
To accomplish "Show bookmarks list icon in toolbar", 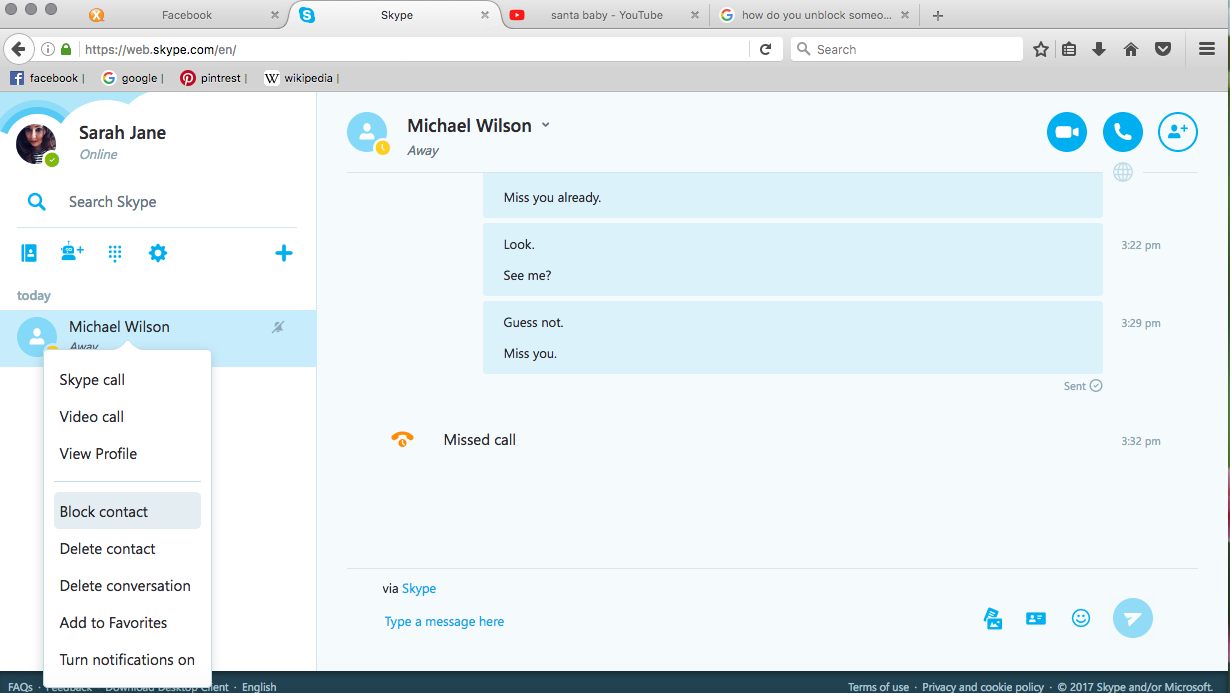I will 1069,49.
